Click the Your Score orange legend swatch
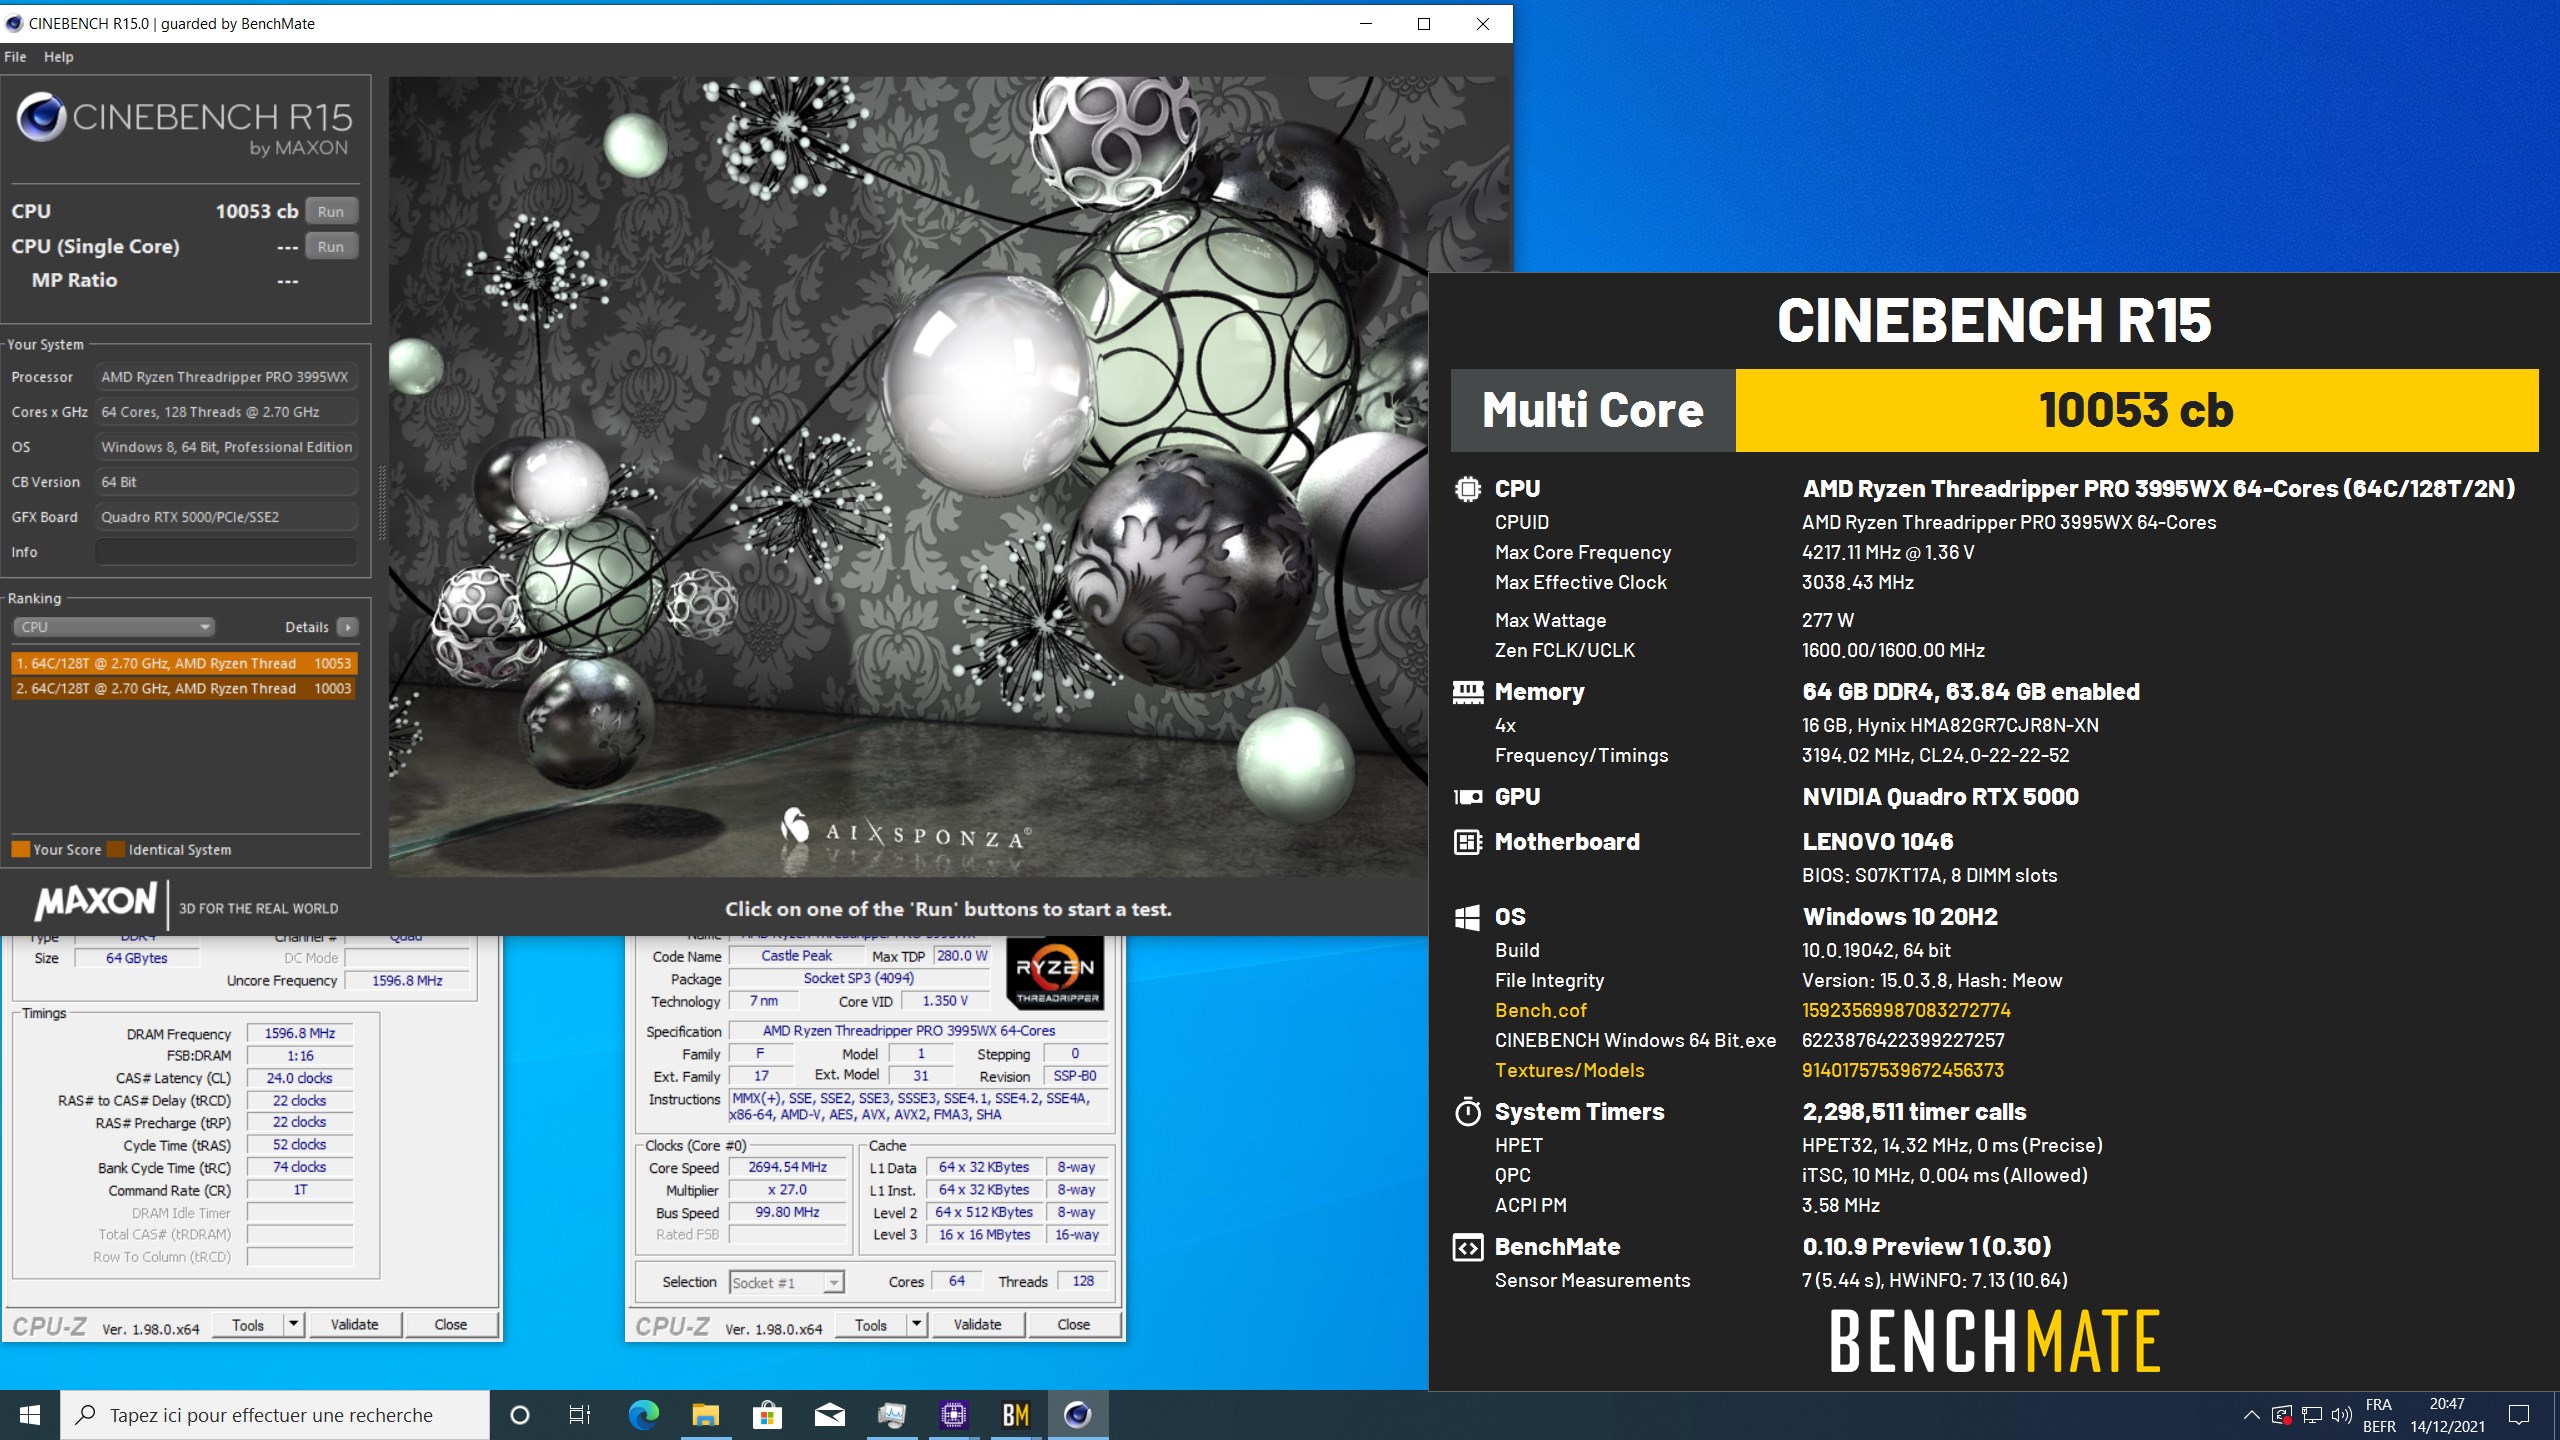 (x=20, y=849)
